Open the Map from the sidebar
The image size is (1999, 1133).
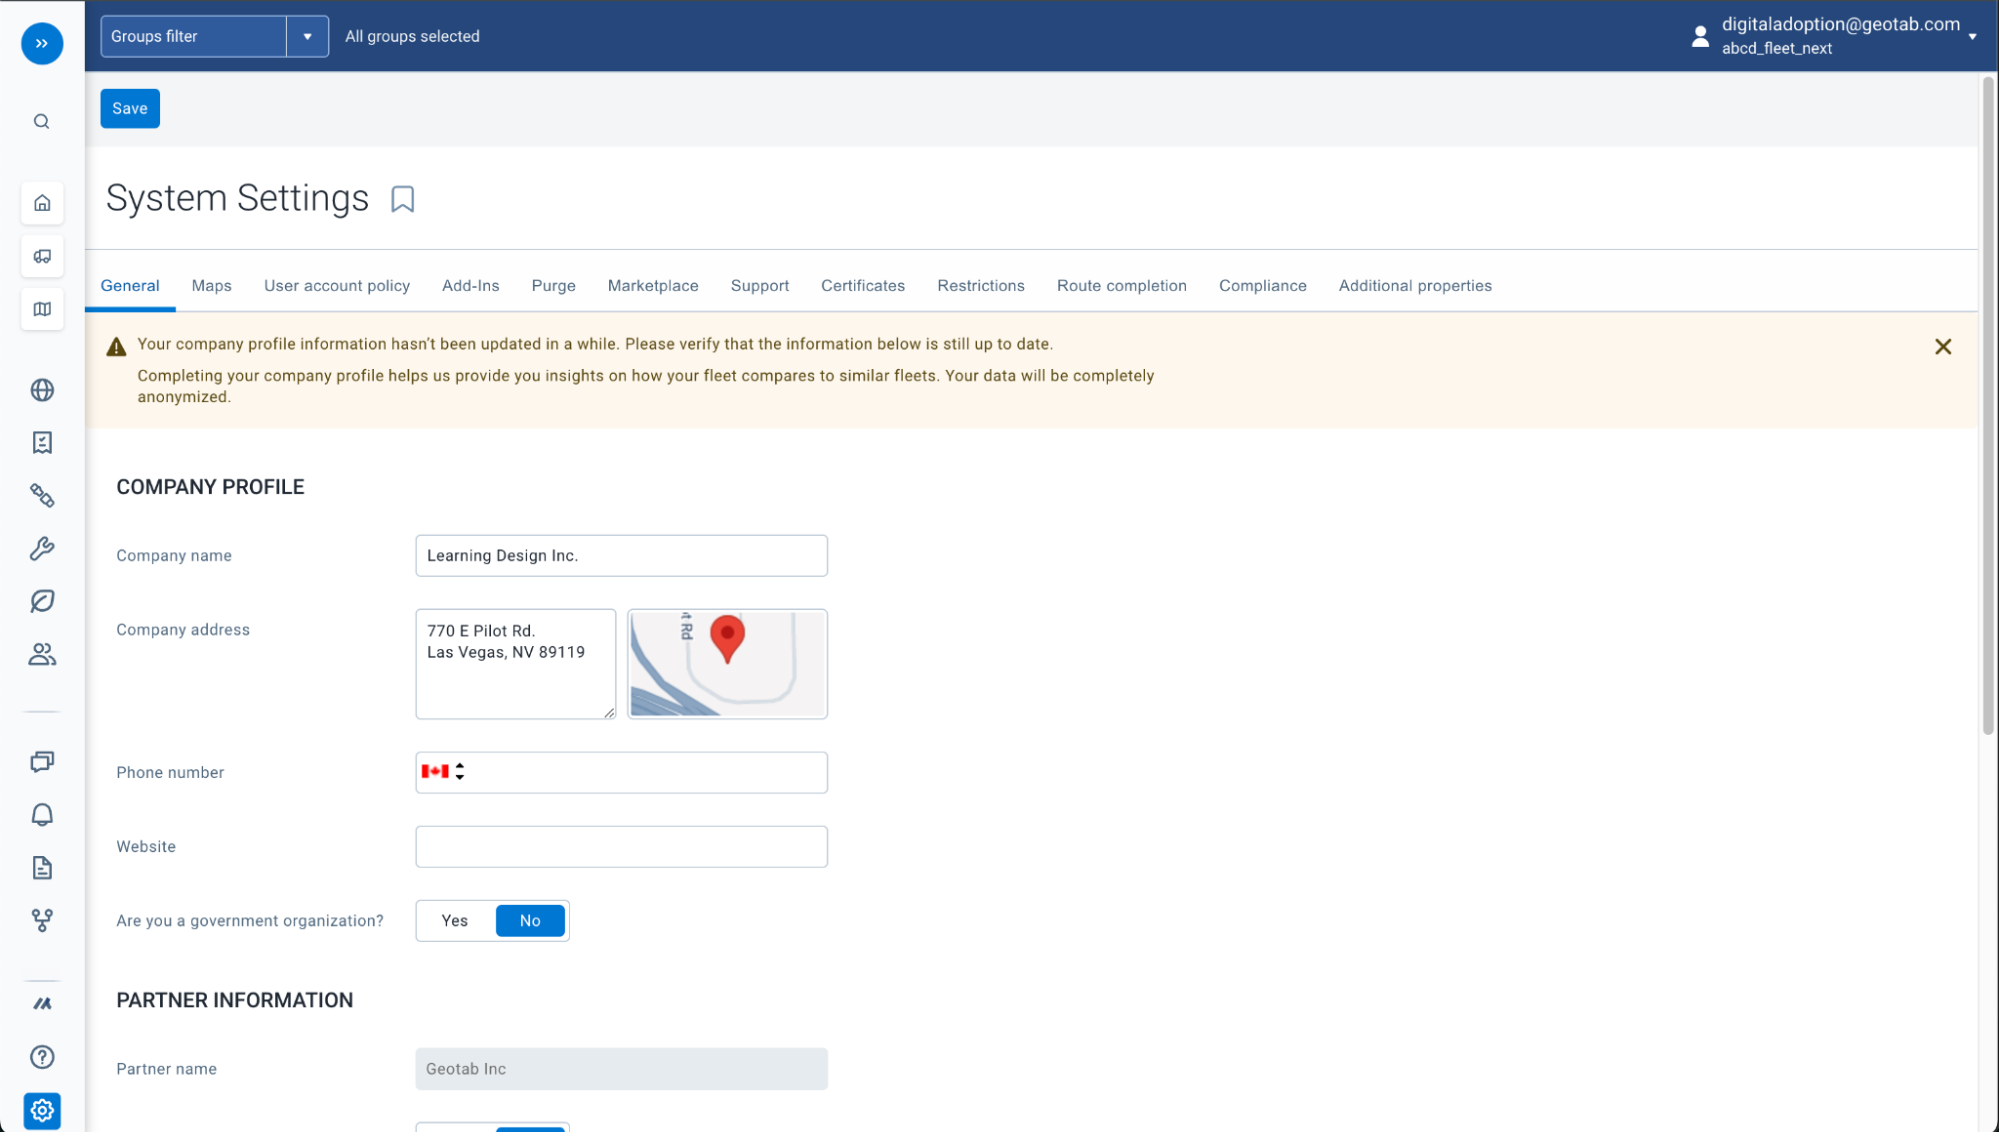[42, 309]
